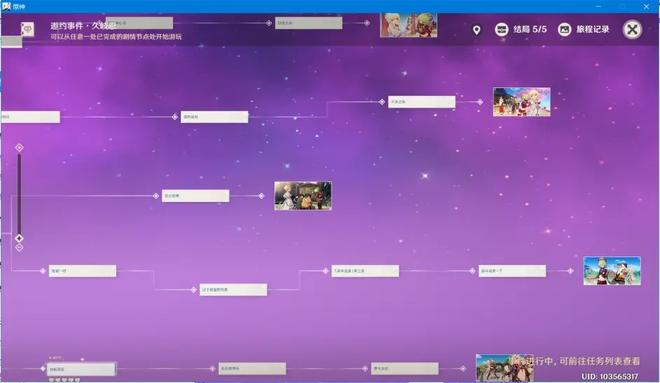
Task: Open the festival crowd ending thumbnail
Action: tap(522, 102)
